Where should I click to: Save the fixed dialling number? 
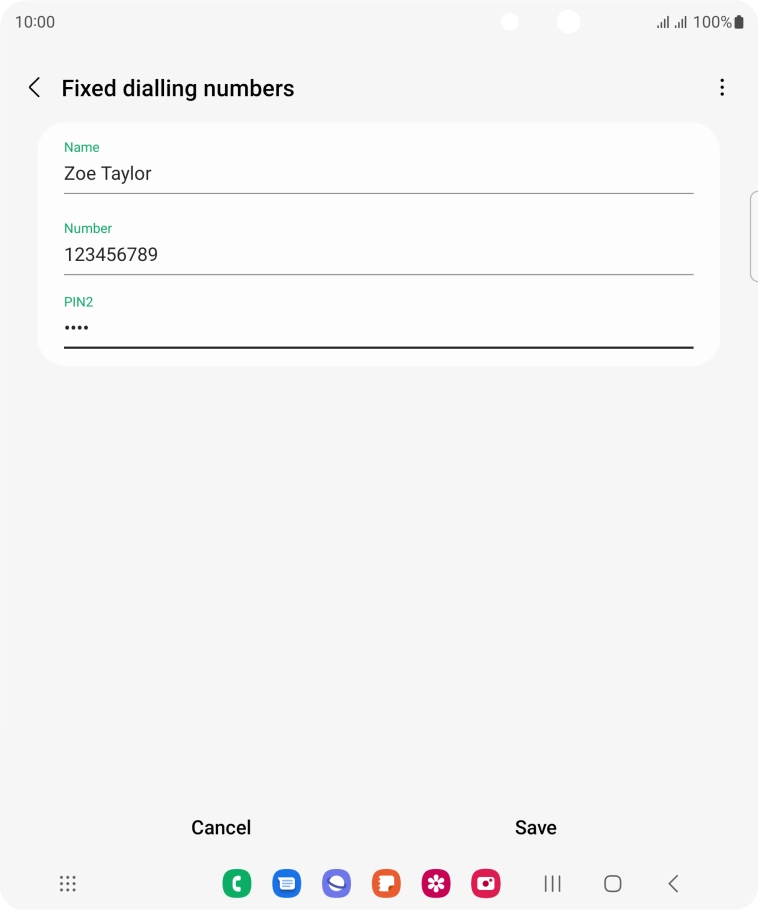point(535,827)
